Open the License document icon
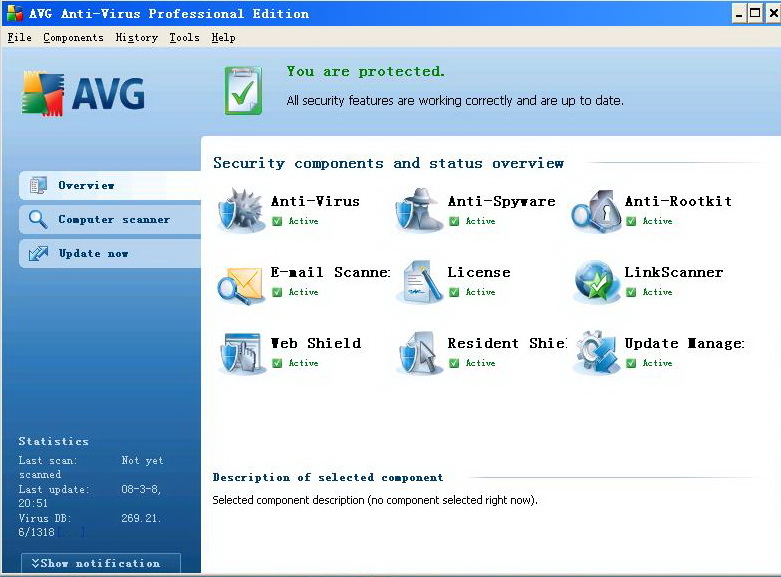Image resolution: width=781 pixels, height=577 pixels. [x=419, y=282]
